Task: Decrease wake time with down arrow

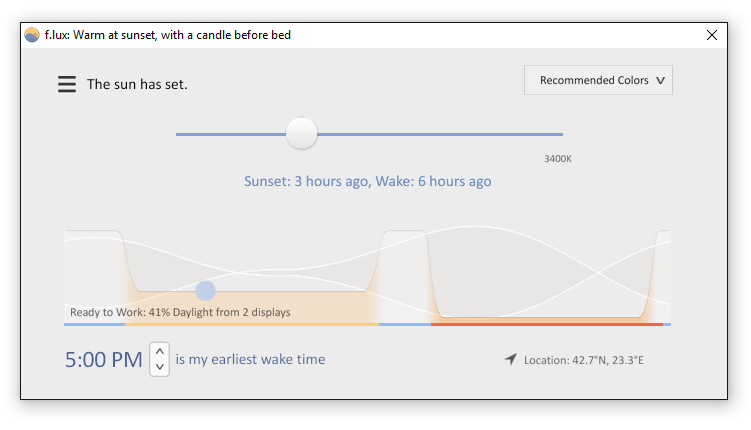Action: (x=159, y=367)
